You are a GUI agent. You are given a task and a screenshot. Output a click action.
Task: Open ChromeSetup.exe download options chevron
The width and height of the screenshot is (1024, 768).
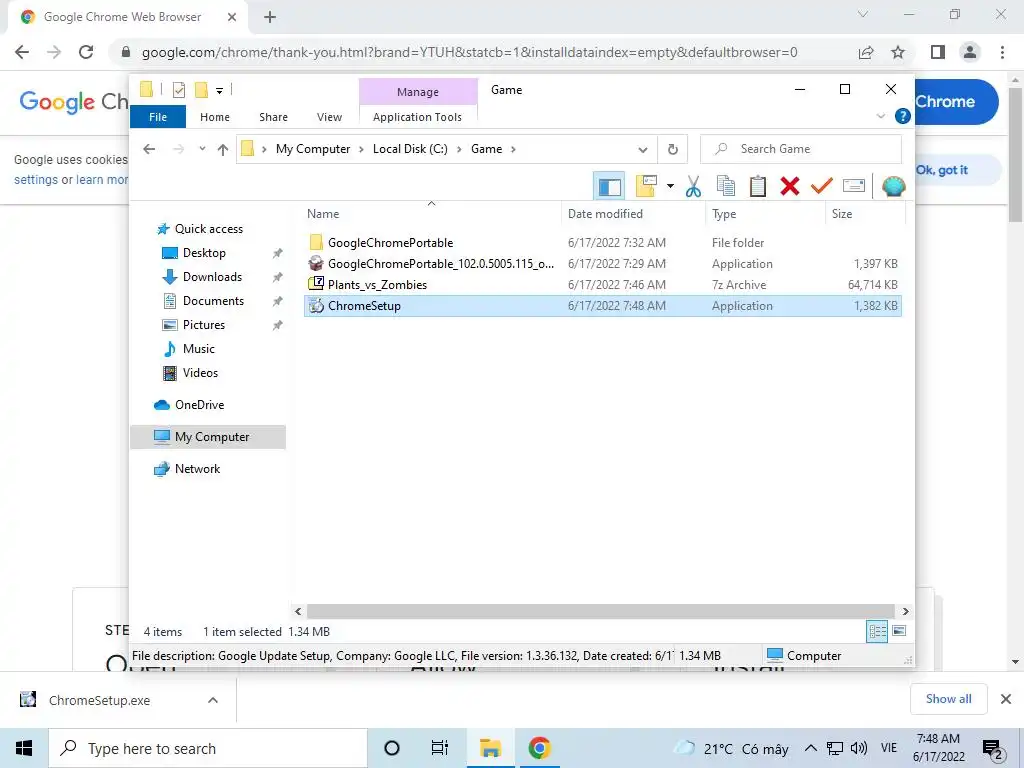click(x=213, y=700)
